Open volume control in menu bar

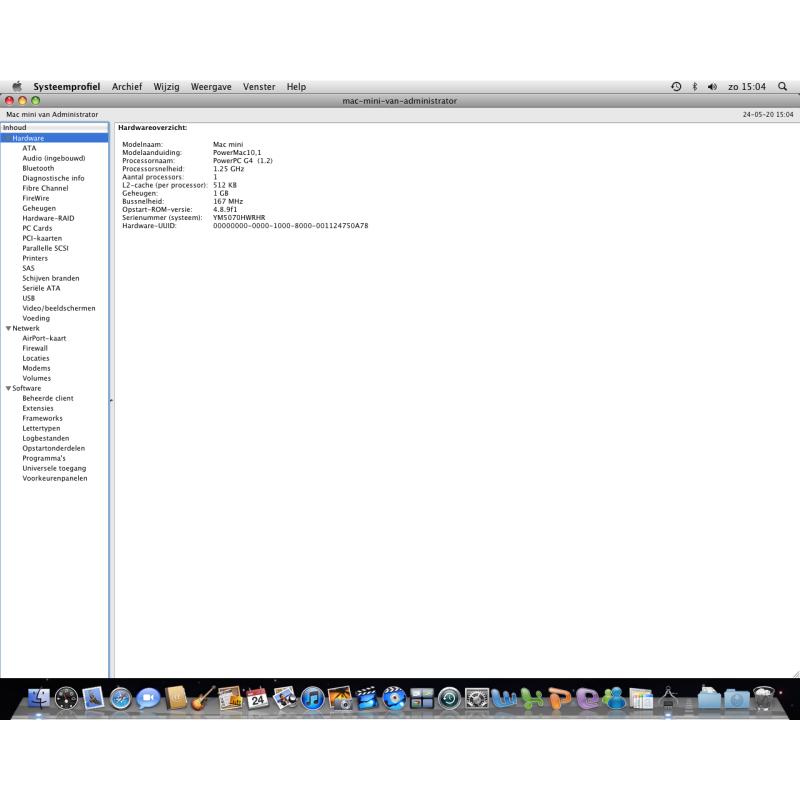pyautogui.click(x=712, y=87)
